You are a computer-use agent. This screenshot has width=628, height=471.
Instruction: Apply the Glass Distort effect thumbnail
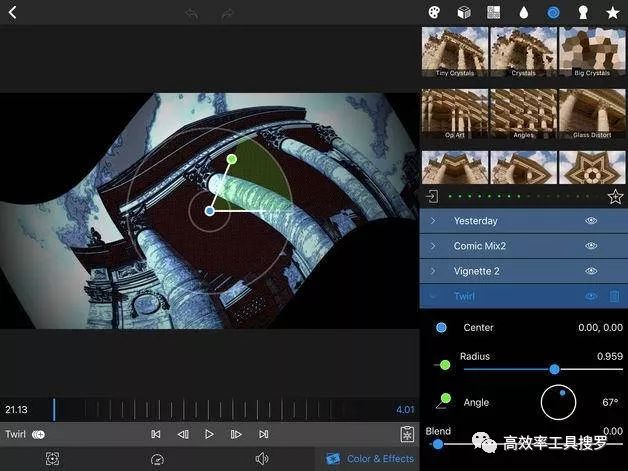[x=591, y=113]
